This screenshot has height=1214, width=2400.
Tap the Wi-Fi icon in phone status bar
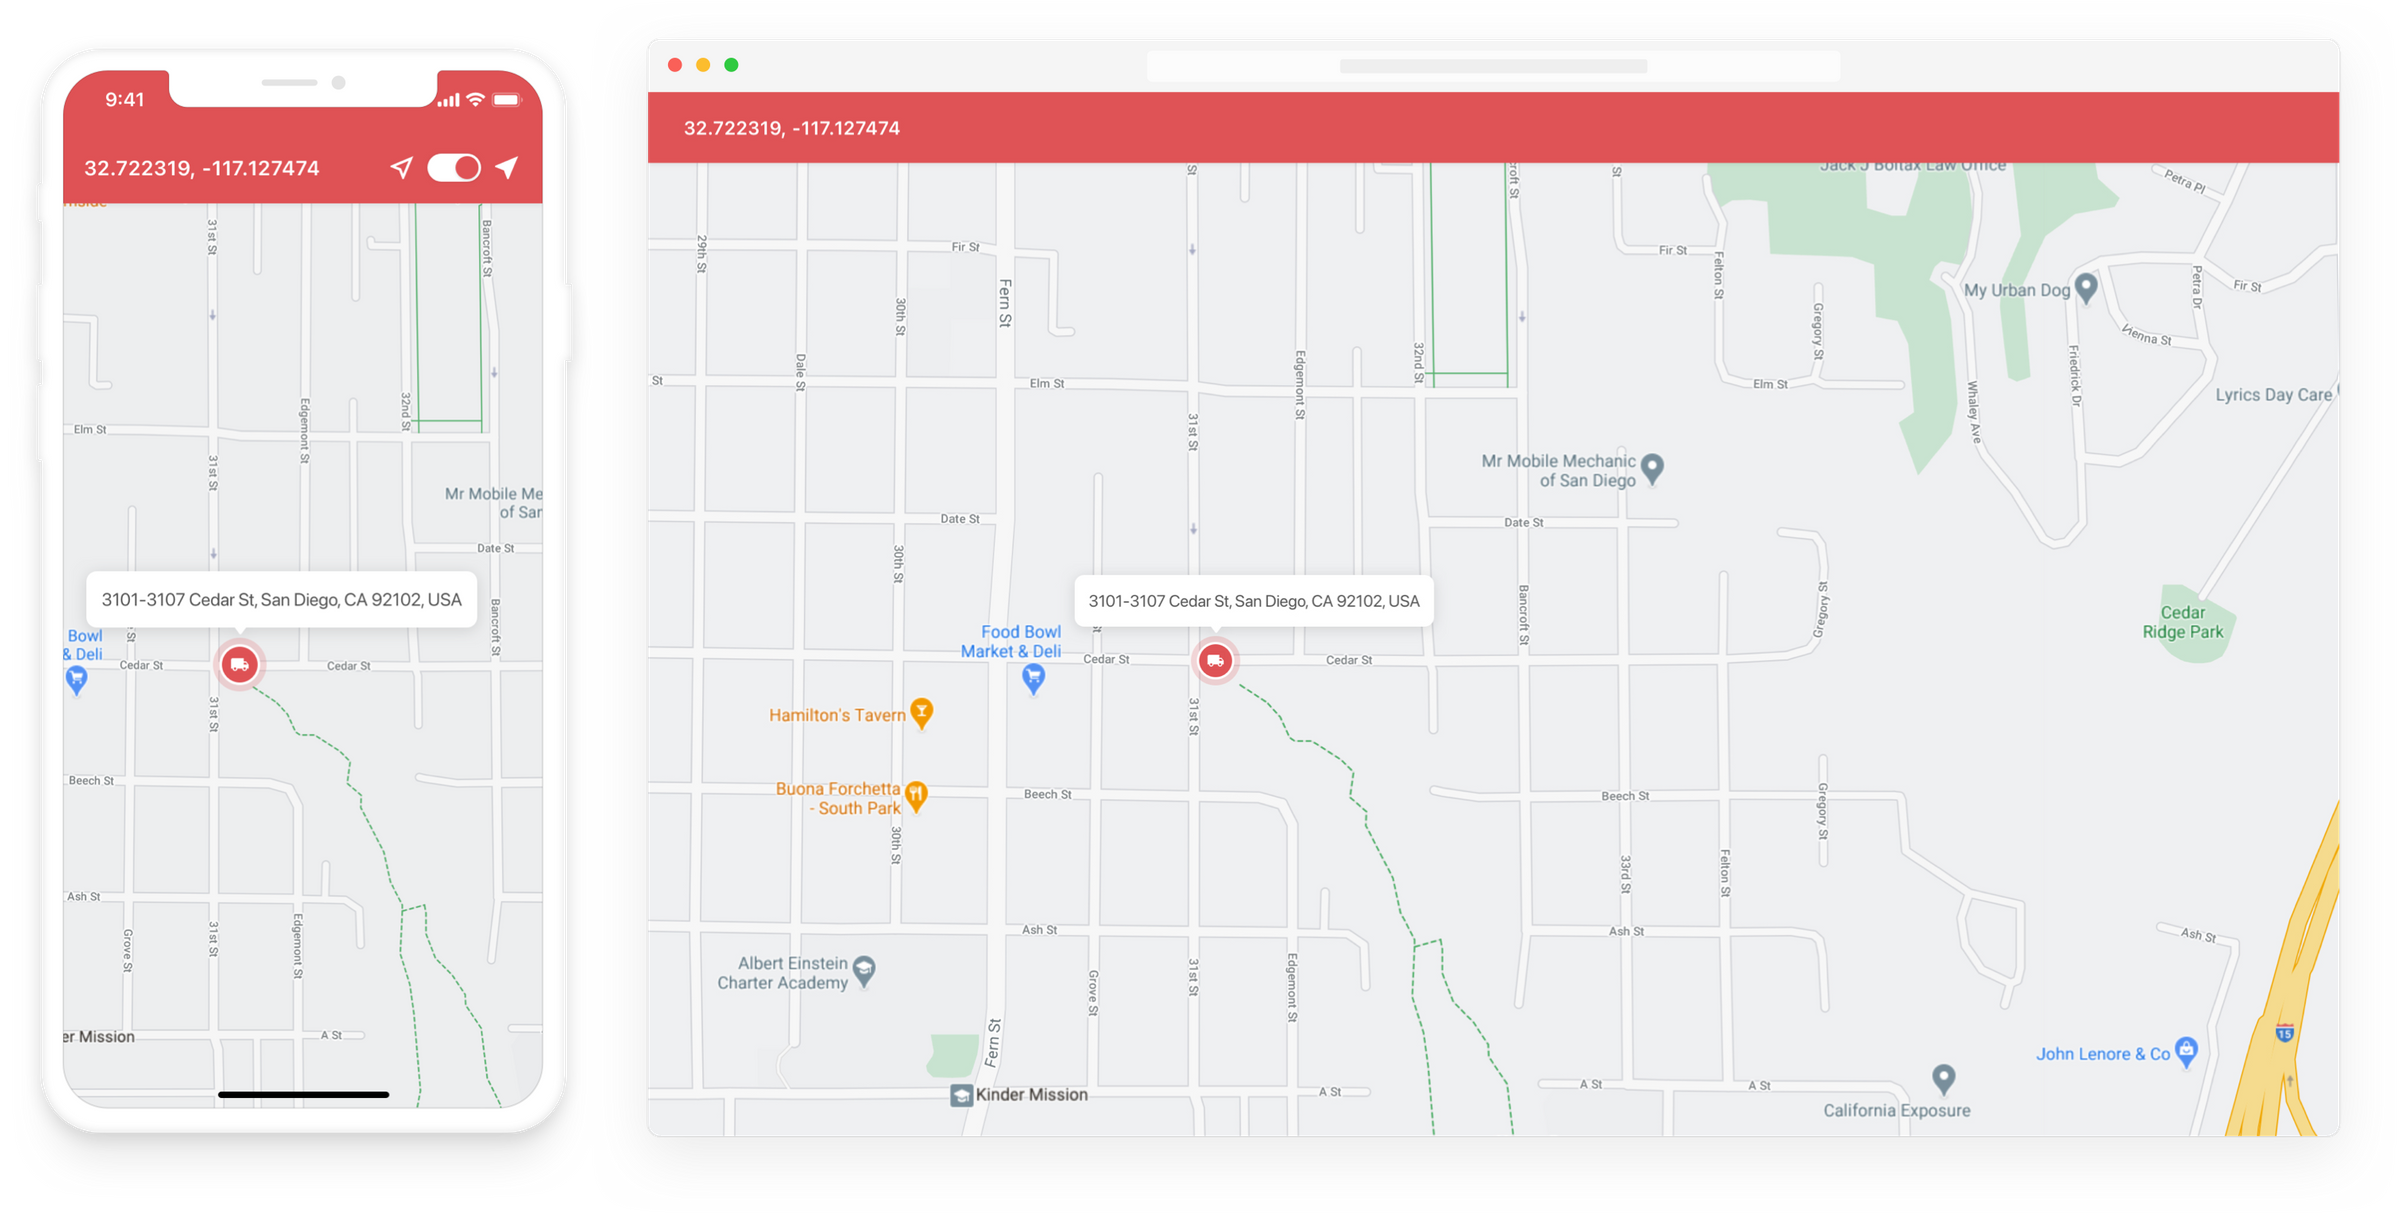click(x=476, y=100)
